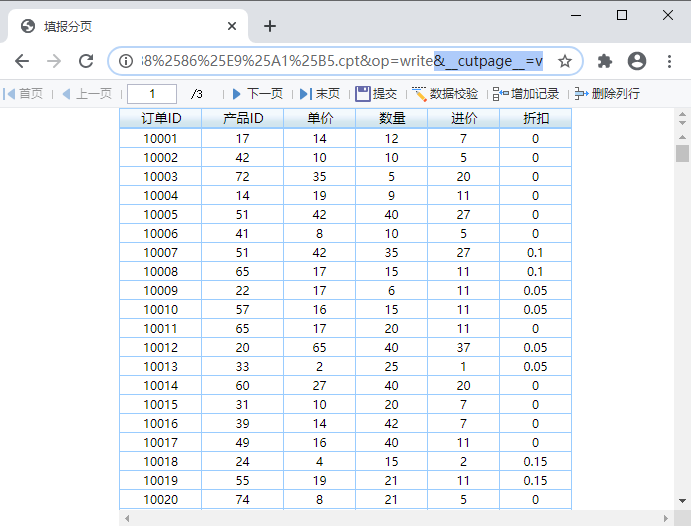Click the delete row/column (删除列行) icon
Image resolution: width=691 pixels, height=526 pixels.
[x=581, y=94]
